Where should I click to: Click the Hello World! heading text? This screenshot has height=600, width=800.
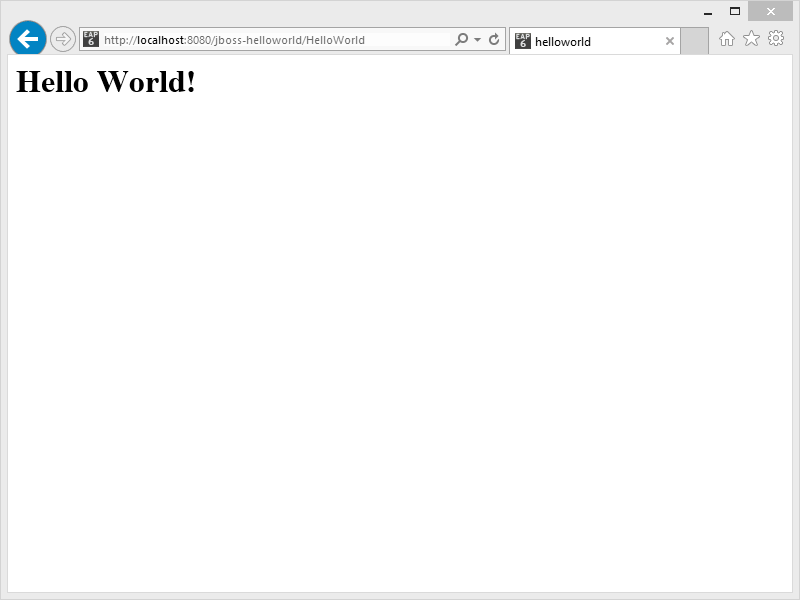click(106, 81)
